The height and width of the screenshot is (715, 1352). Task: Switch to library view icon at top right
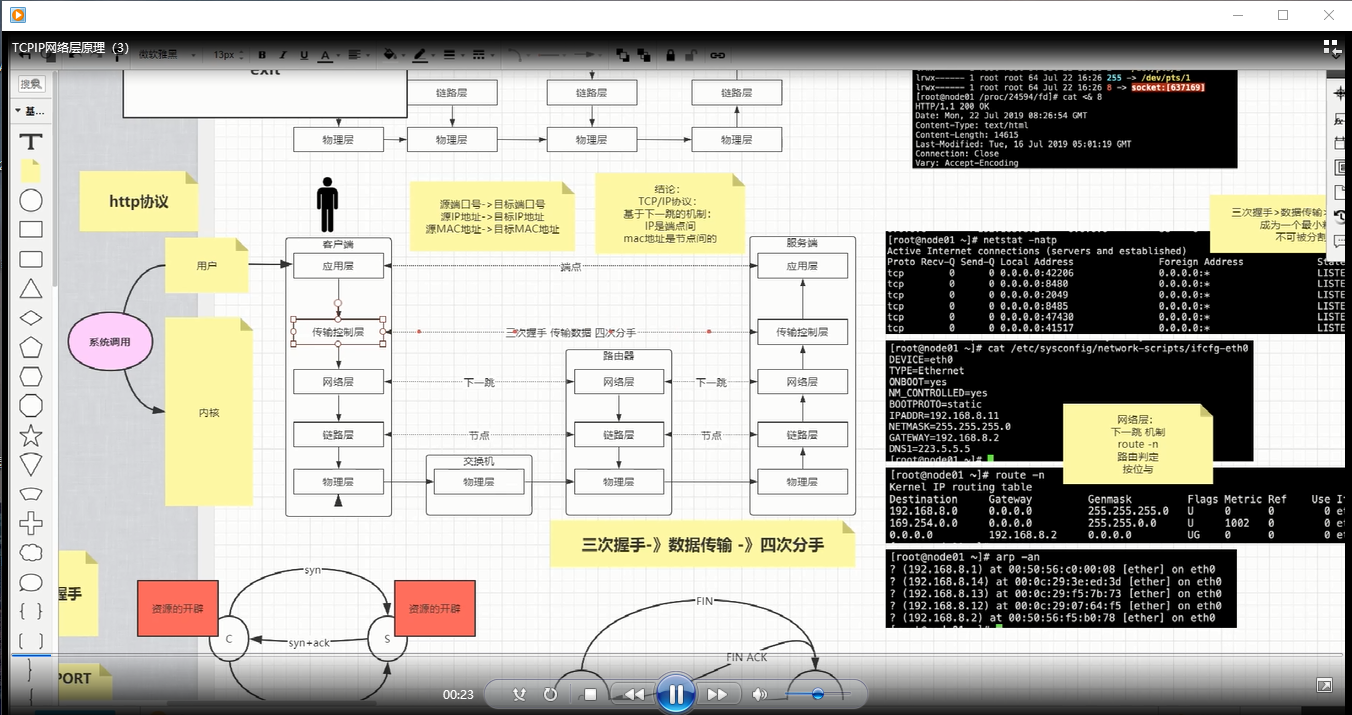tap(1331, 47)
